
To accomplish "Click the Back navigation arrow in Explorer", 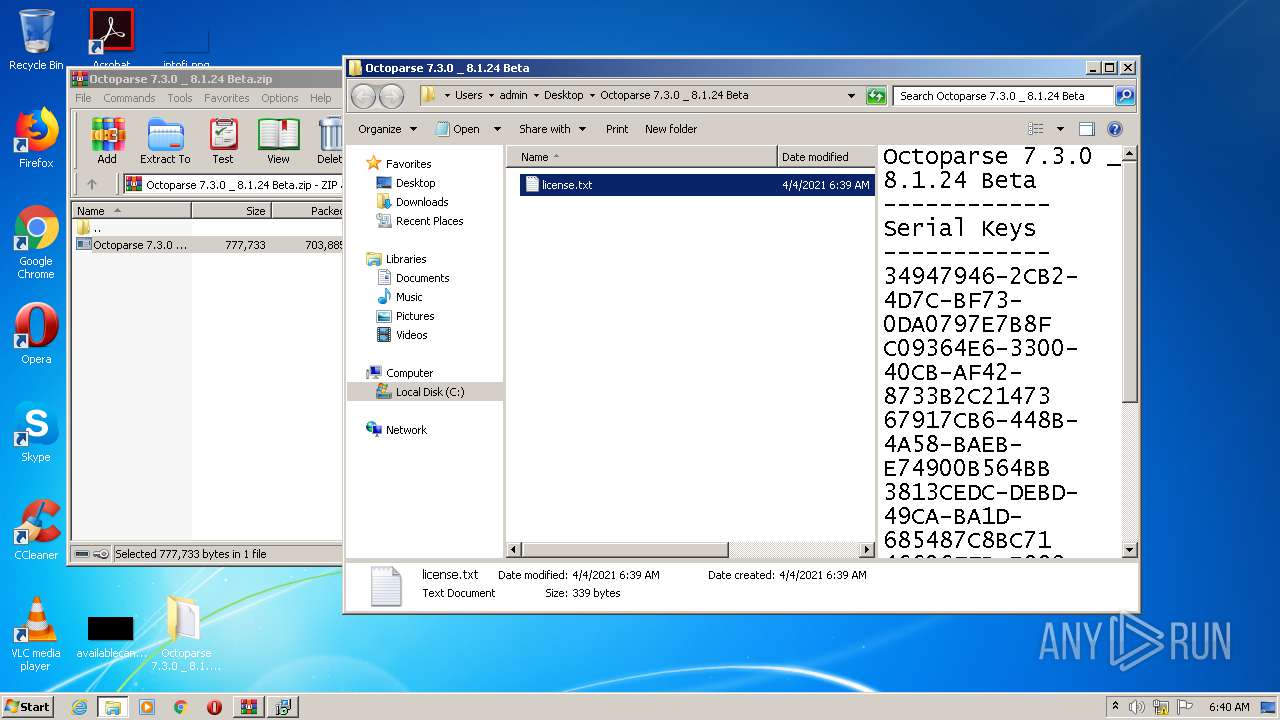I will [364, 96].
